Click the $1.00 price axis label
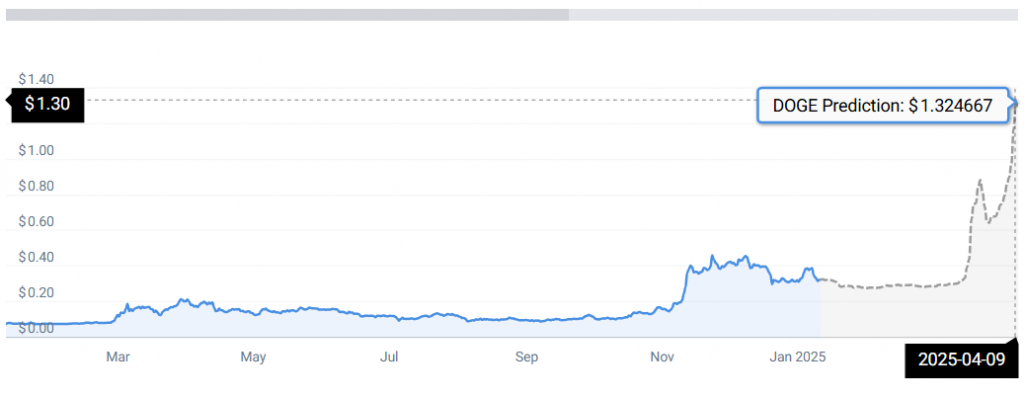The height and width of the screenshot is (397, 1024). tap(35, 151)
